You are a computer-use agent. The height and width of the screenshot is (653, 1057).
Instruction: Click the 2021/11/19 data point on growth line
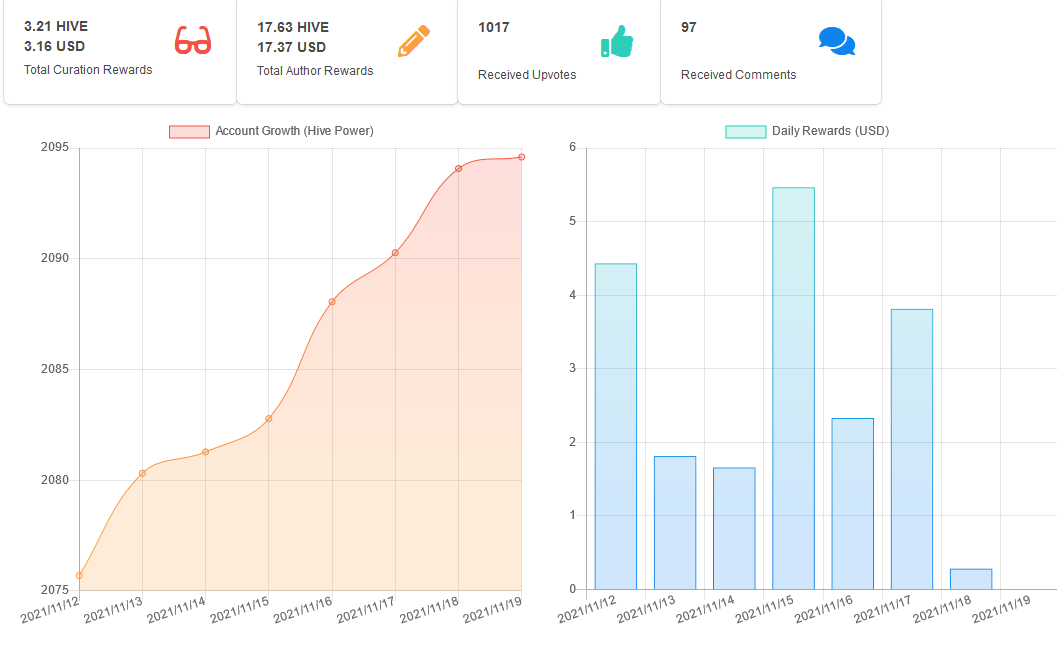click(522, 157)
